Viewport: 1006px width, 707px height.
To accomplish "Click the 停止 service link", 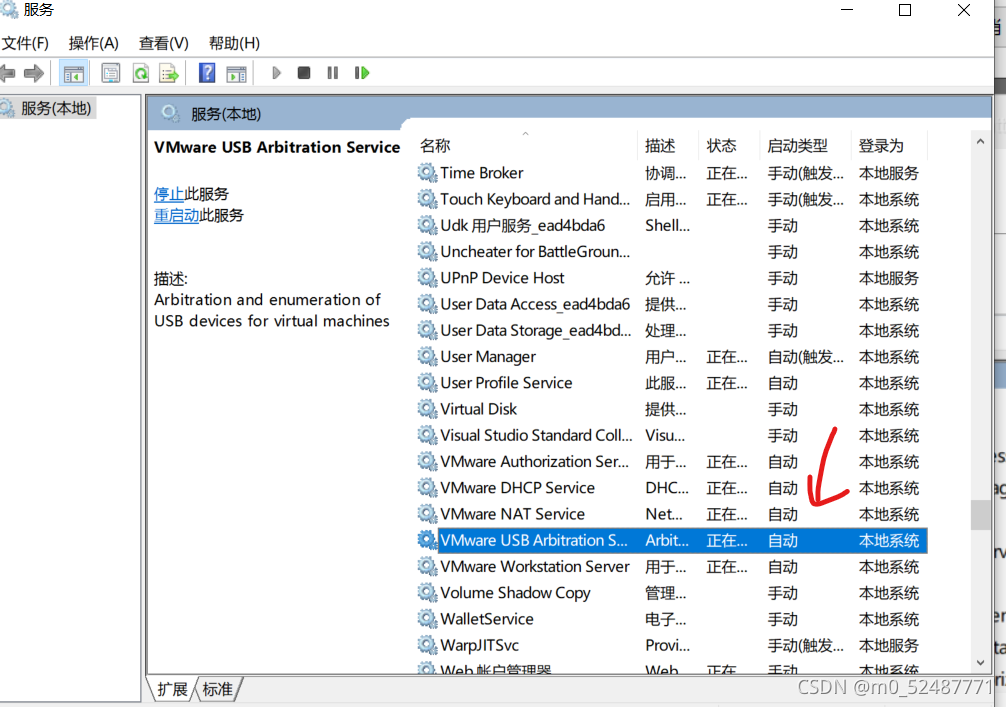I will point(169,194).
